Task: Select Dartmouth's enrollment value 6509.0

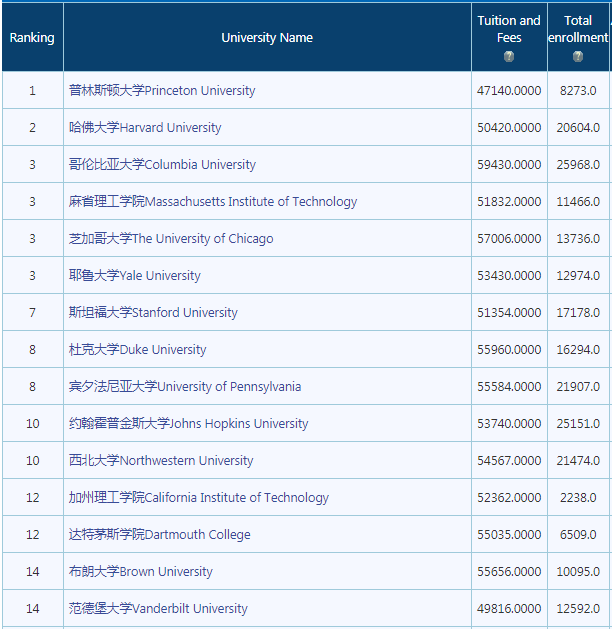Action: point(578,534)
